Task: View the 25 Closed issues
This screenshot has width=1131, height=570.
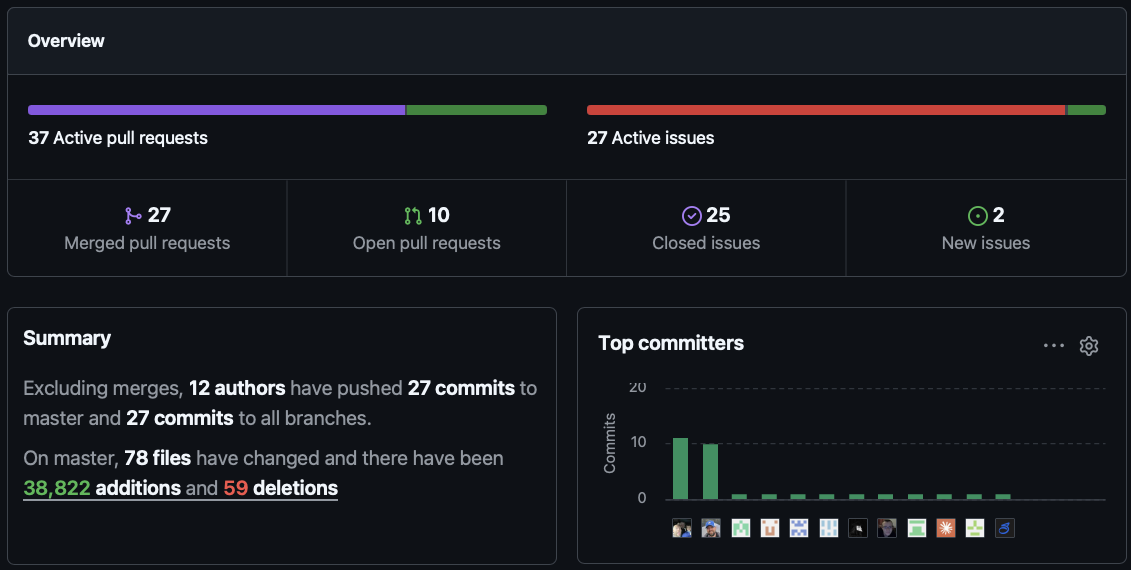Action: 706,228
